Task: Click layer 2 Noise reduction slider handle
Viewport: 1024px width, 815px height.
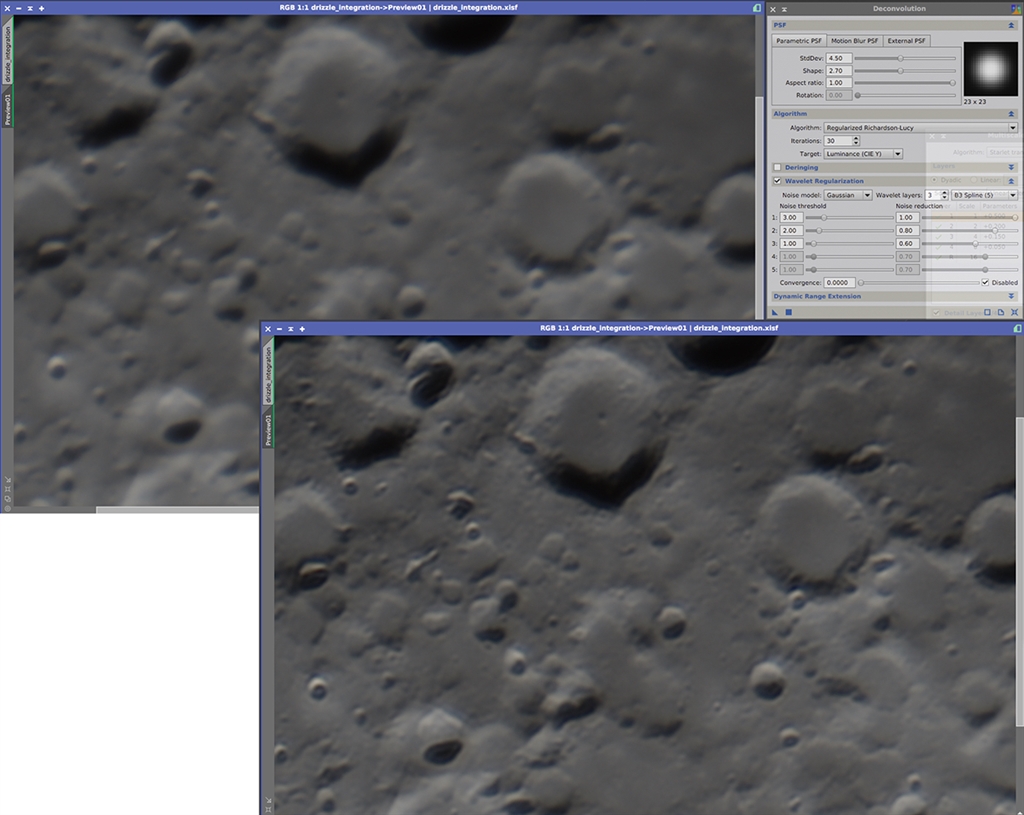Action: (995, 231)
